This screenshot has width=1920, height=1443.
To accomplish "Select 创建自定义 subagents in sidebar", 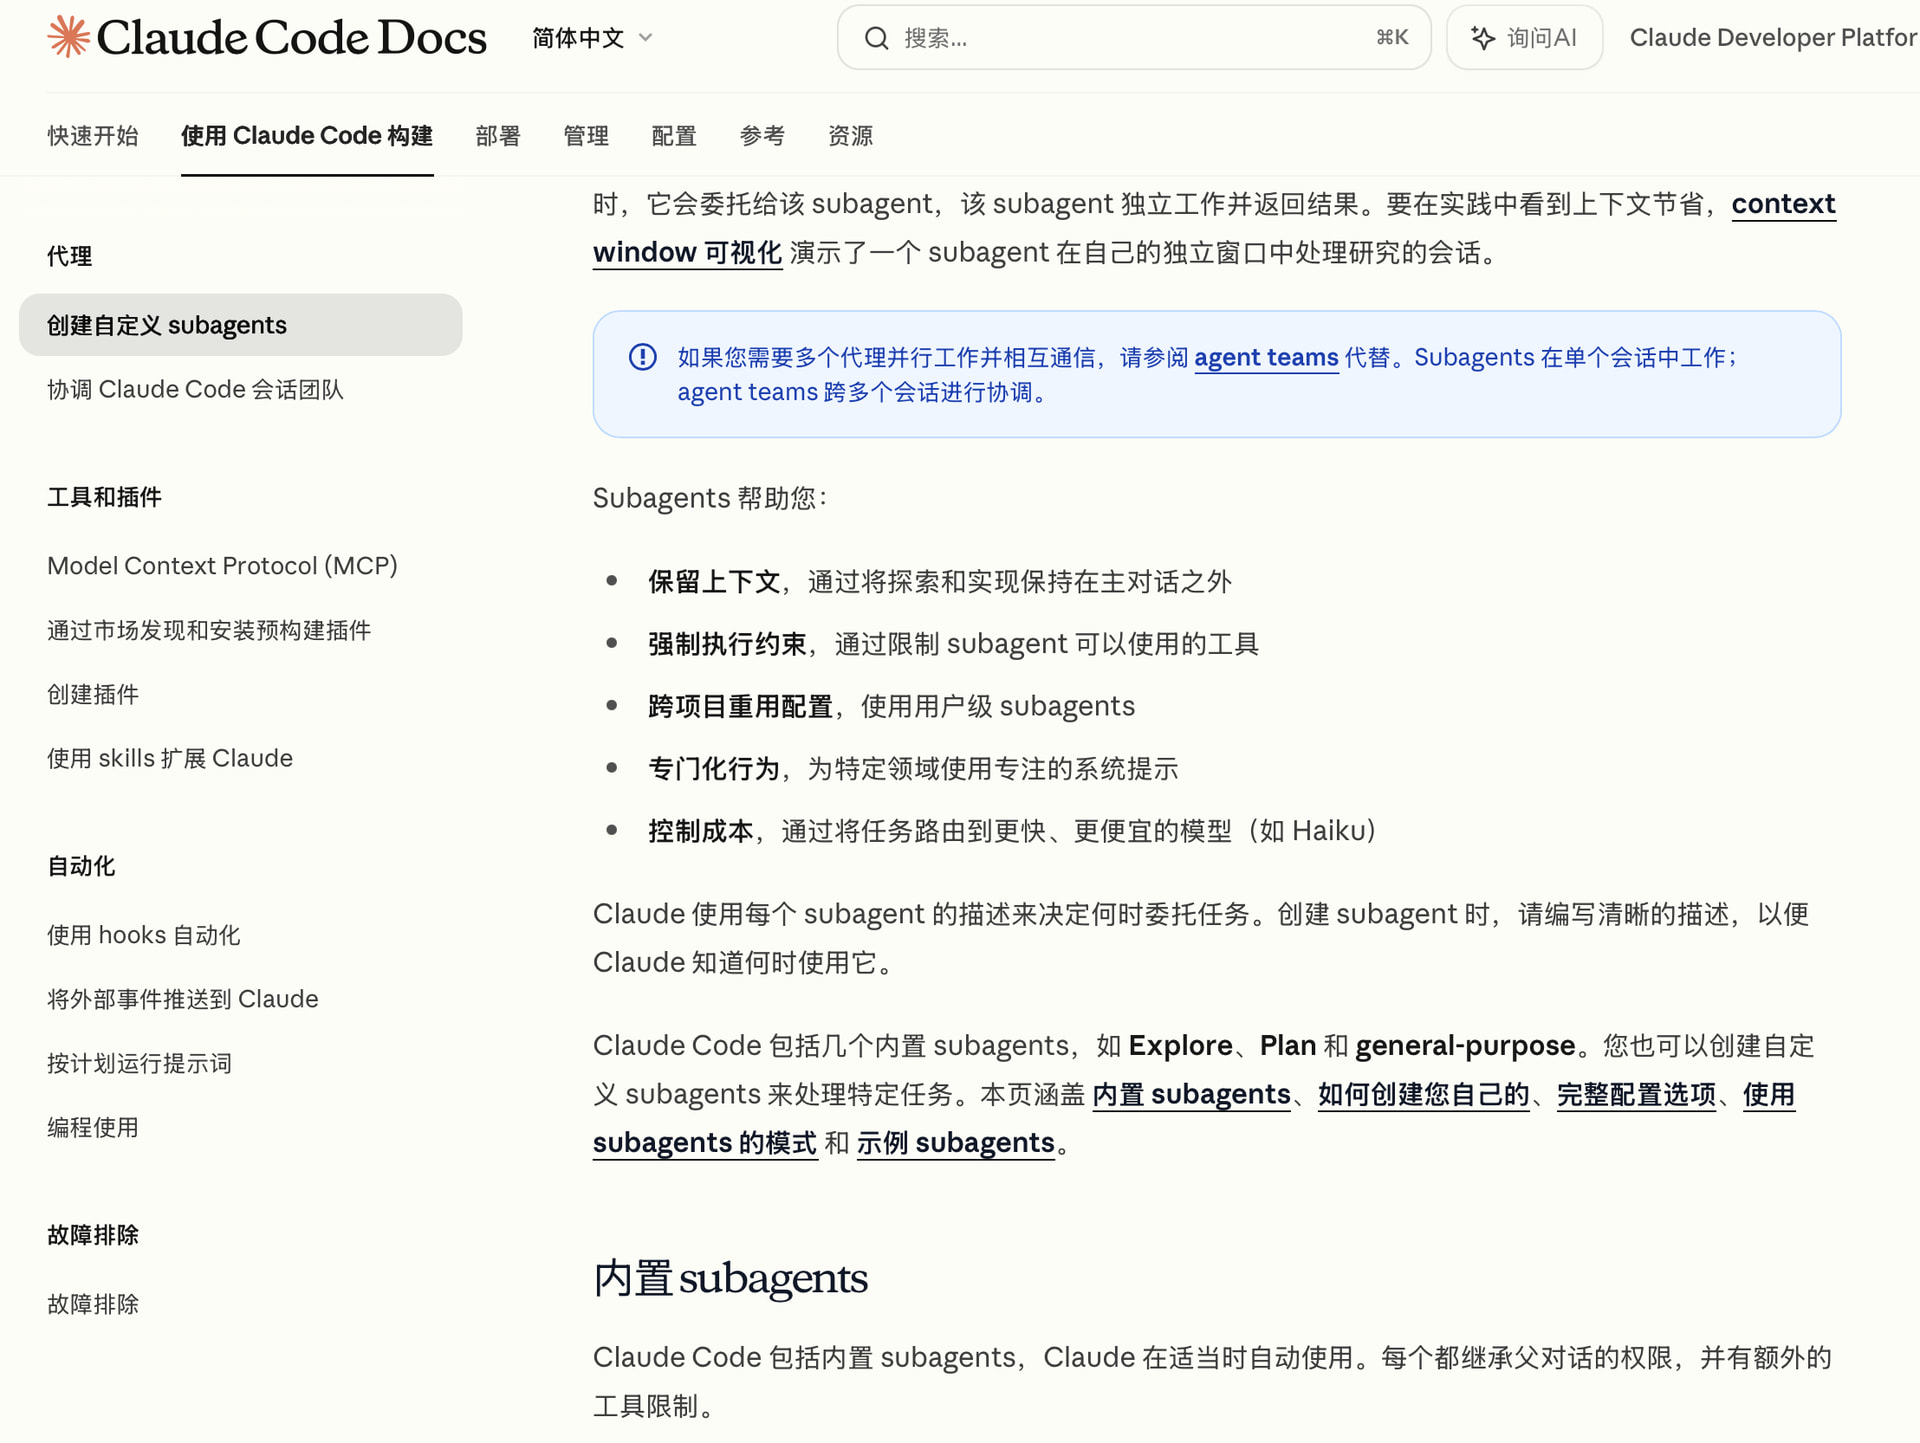I will 240,325.
